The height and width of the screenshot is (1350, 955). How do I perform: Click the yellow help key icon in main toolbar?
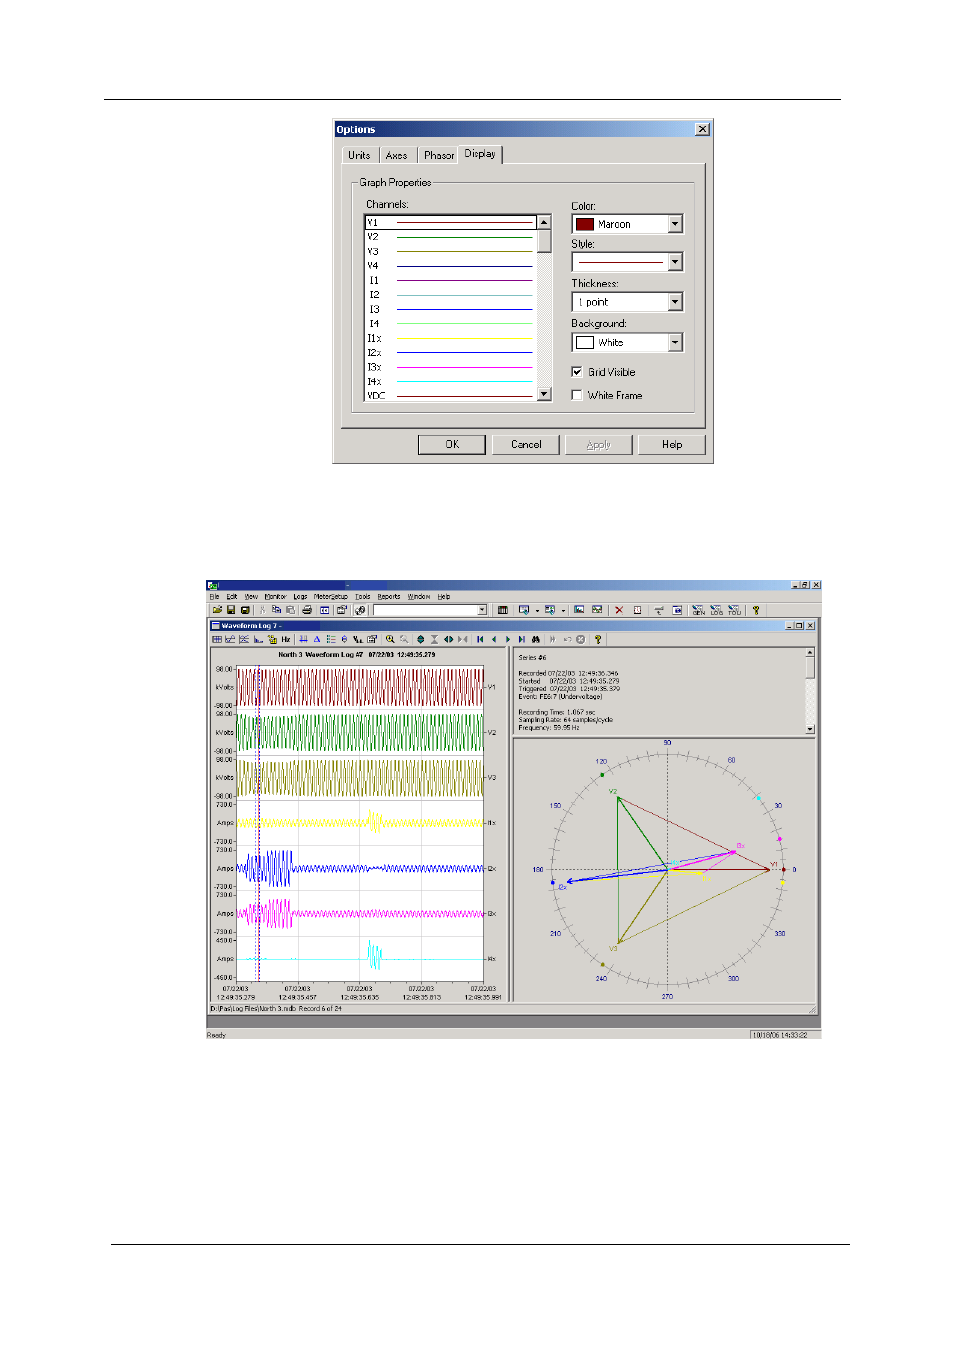(x=756, y=610)
